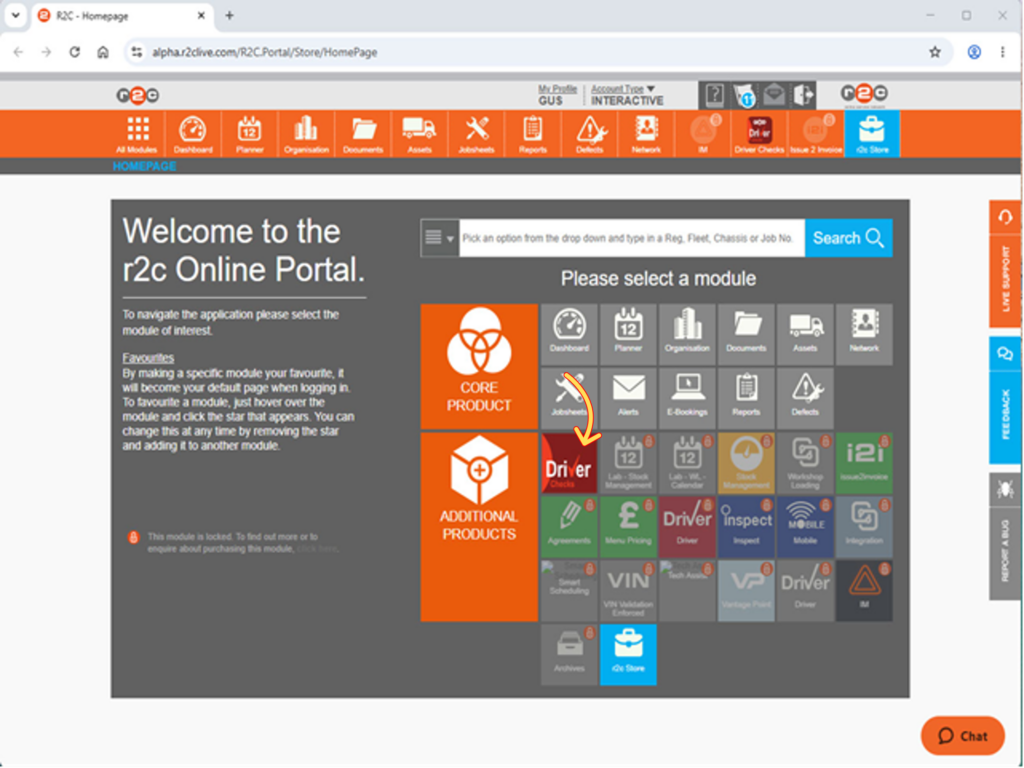The width and height of the screenshot is (1024, 768).
Task: Open Assets in the orange navigation bar
Action: [419, 134]
